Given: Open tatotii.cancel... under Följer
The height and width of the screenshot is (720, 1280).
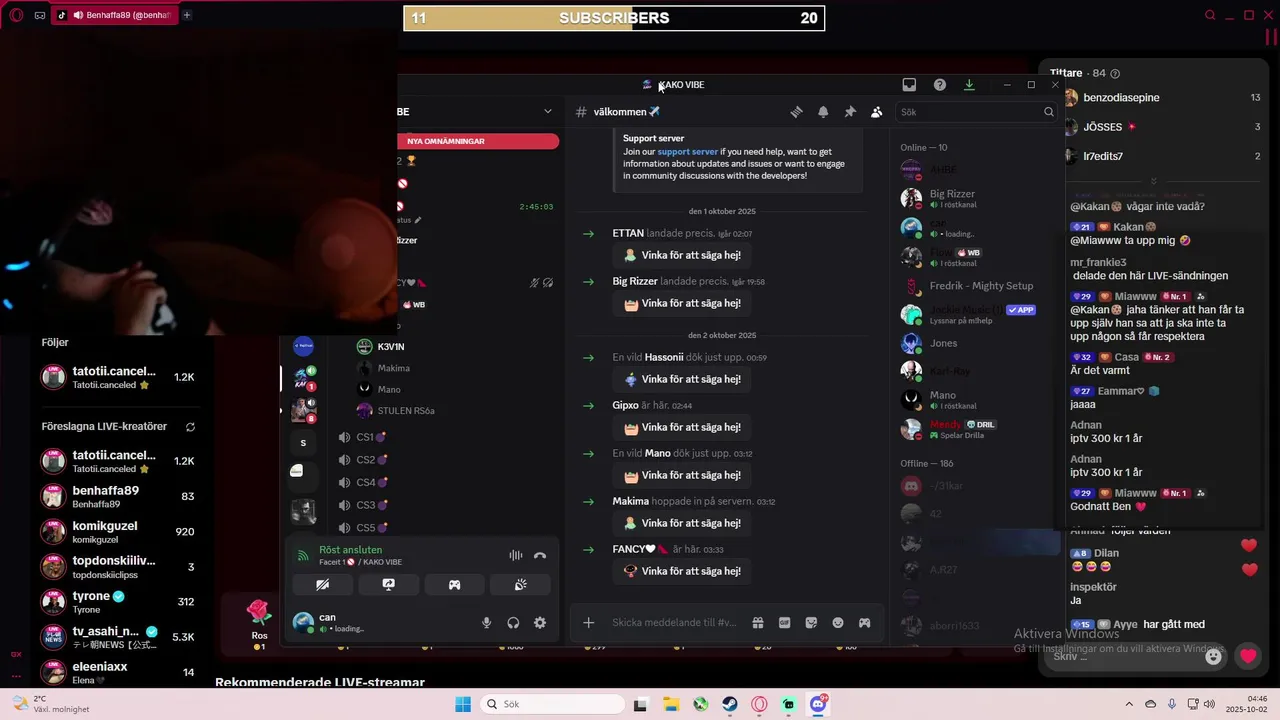Looking at the screenshot, I should click(x=118, y=377).
